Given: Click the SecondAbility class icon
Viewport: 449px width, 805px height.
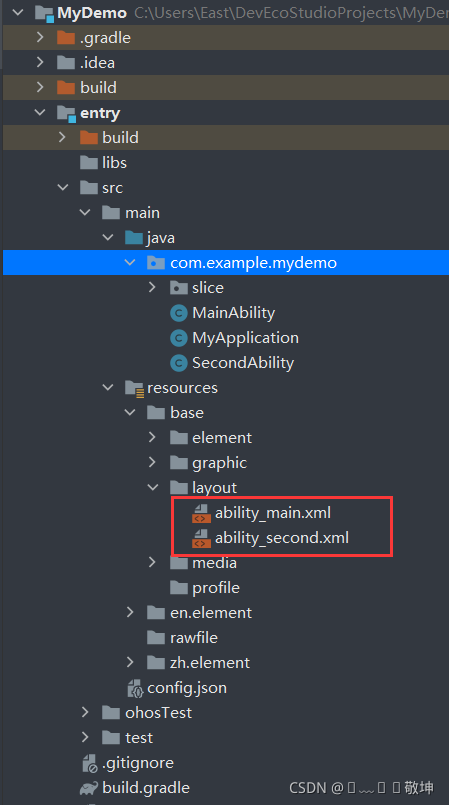Looking at the screenshot, I should [179, 363].
